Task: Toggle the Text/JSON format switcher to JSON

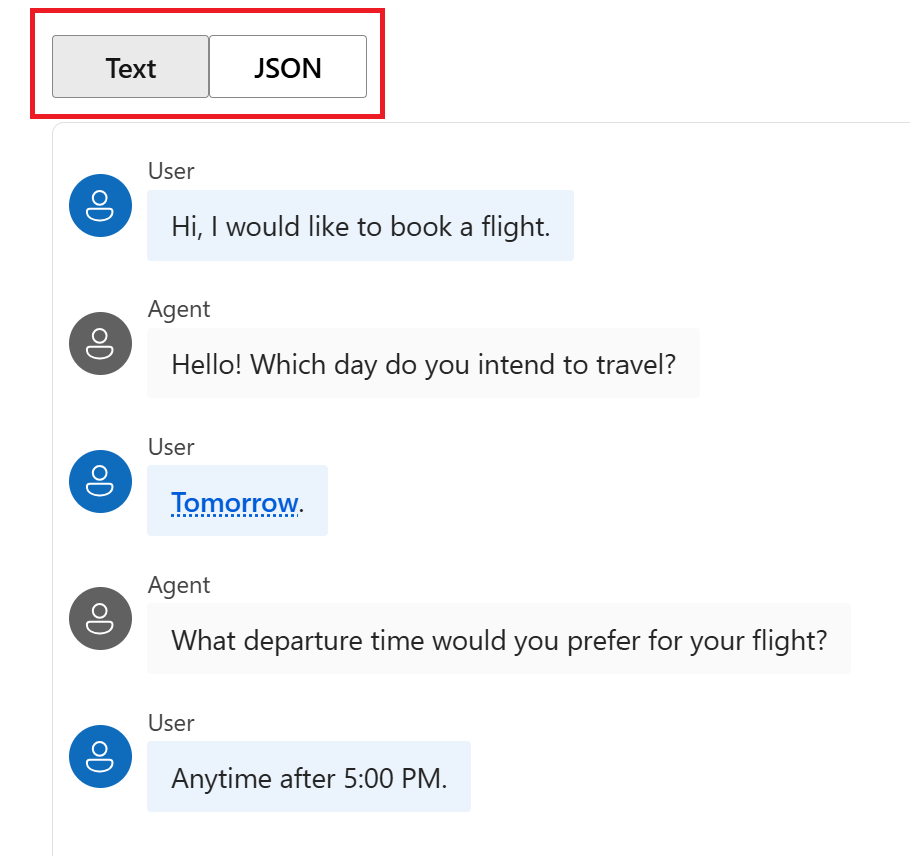Action: tap(287, 67)
